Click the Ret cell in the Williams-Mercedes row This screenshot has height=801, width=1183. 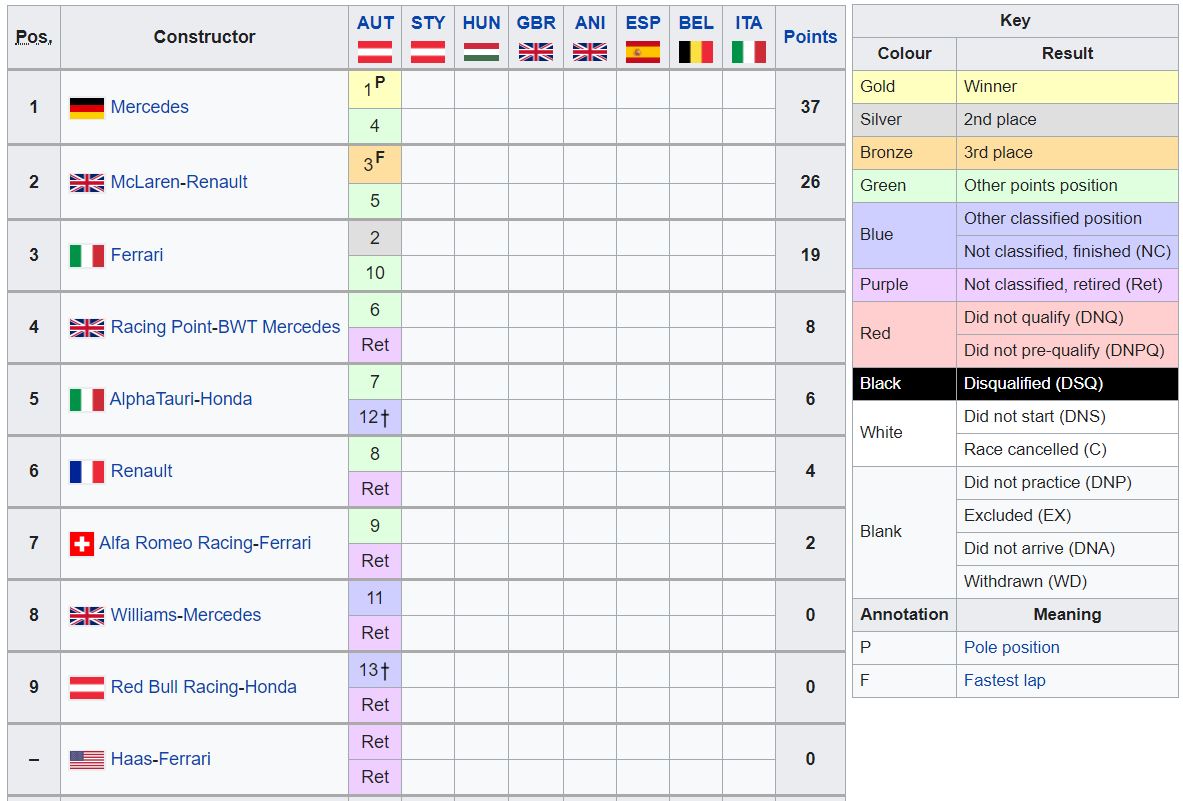375,633
